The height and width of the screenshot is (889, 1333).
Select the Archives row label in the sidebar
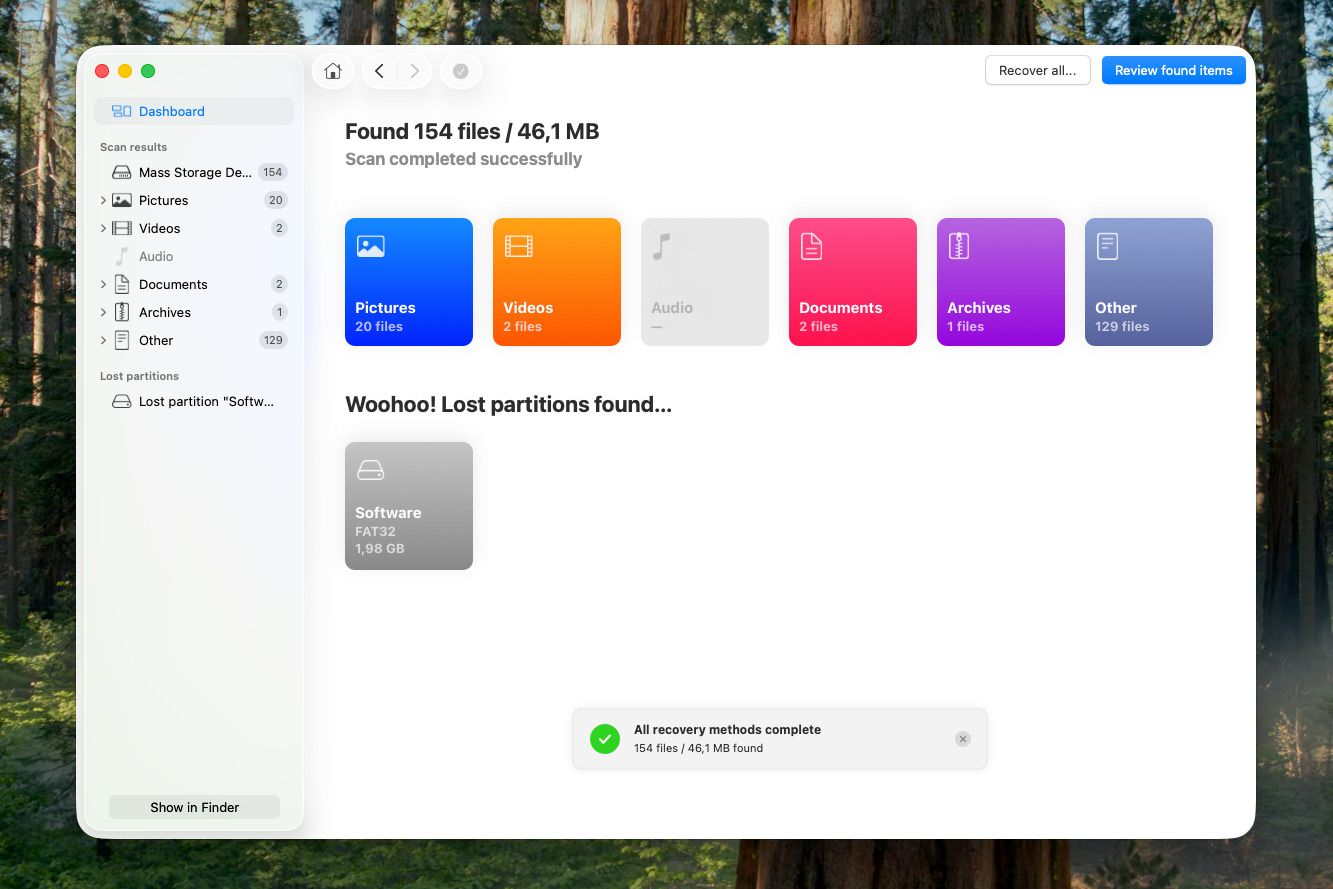tap(165, 312)
